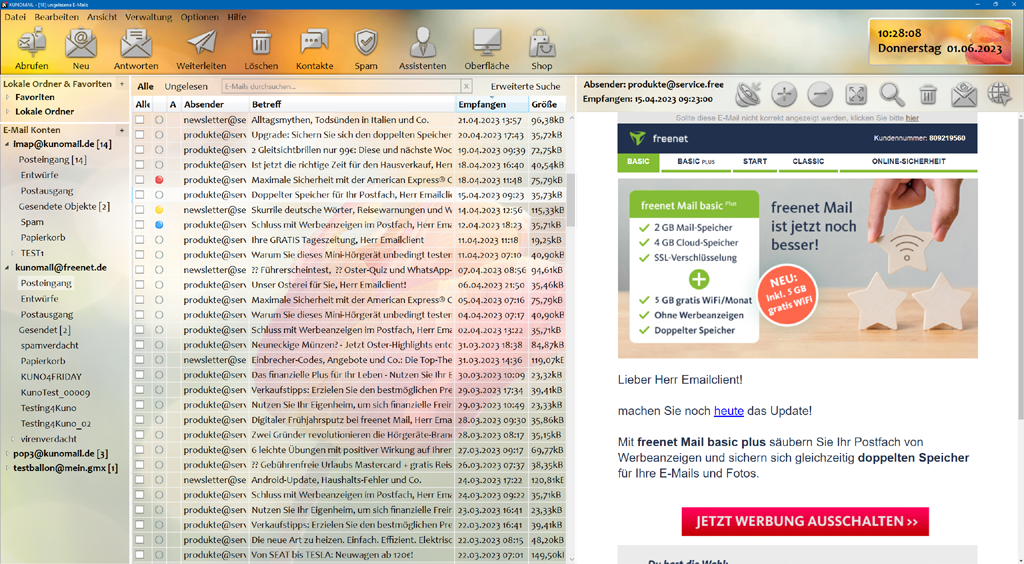Image resolution: width=1024 pixels, height=564 pixels.
Task: Expand the pop3@kunomail.de account
Action: 7,454
